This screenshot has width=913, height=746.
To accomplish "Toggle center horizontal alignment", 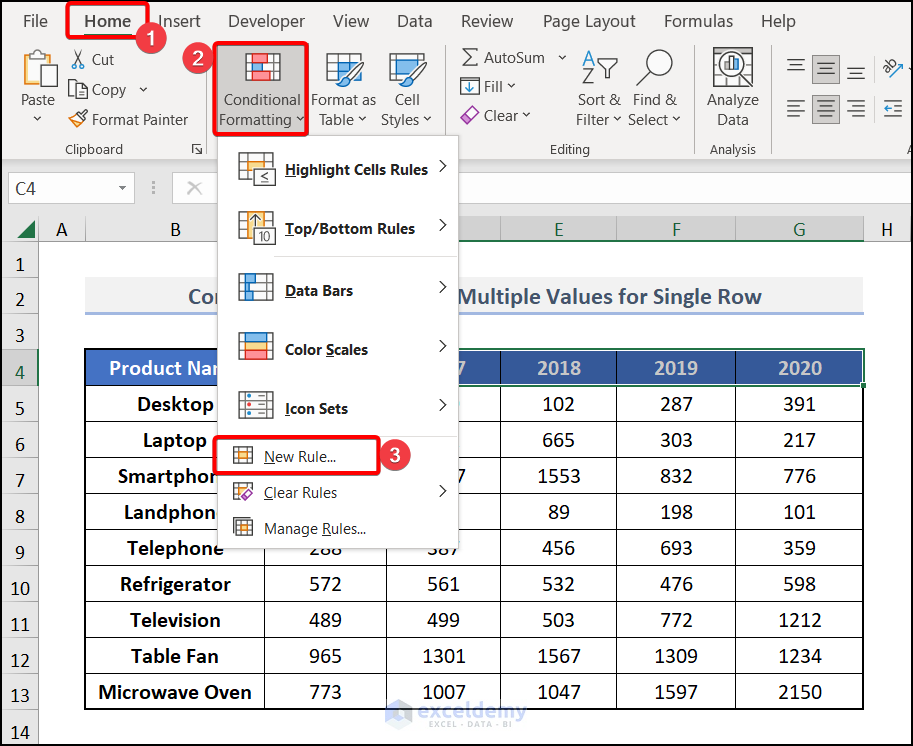I will pyautogui.click(x=825, y=107).
